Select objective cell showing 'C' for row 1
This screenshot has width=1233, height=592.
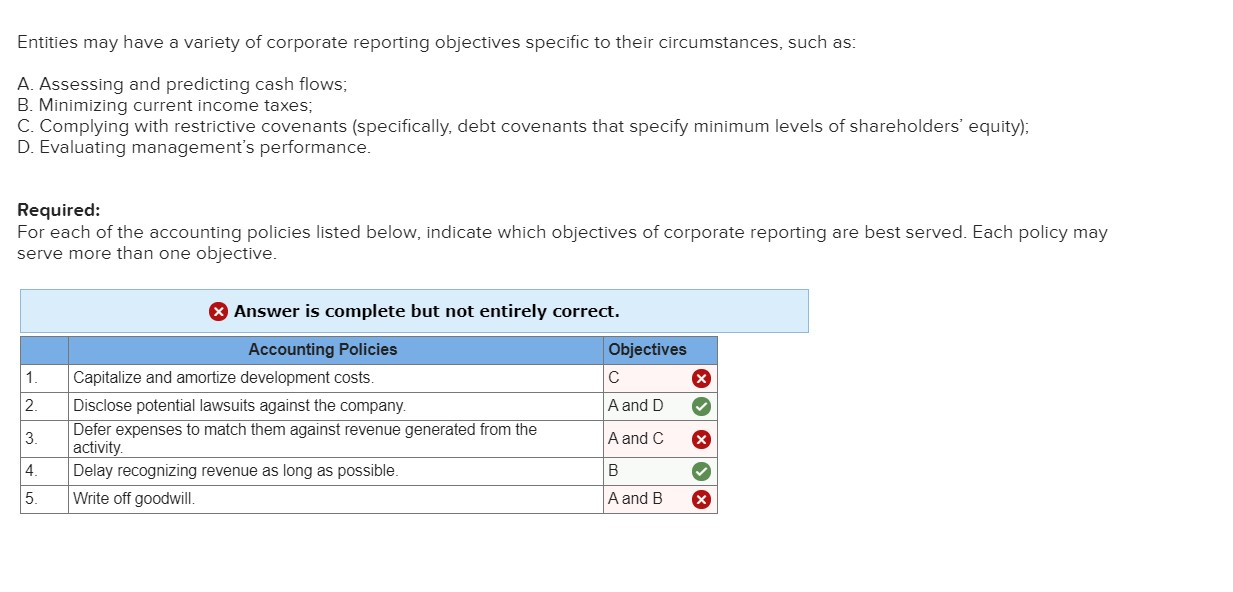point(660,378)
